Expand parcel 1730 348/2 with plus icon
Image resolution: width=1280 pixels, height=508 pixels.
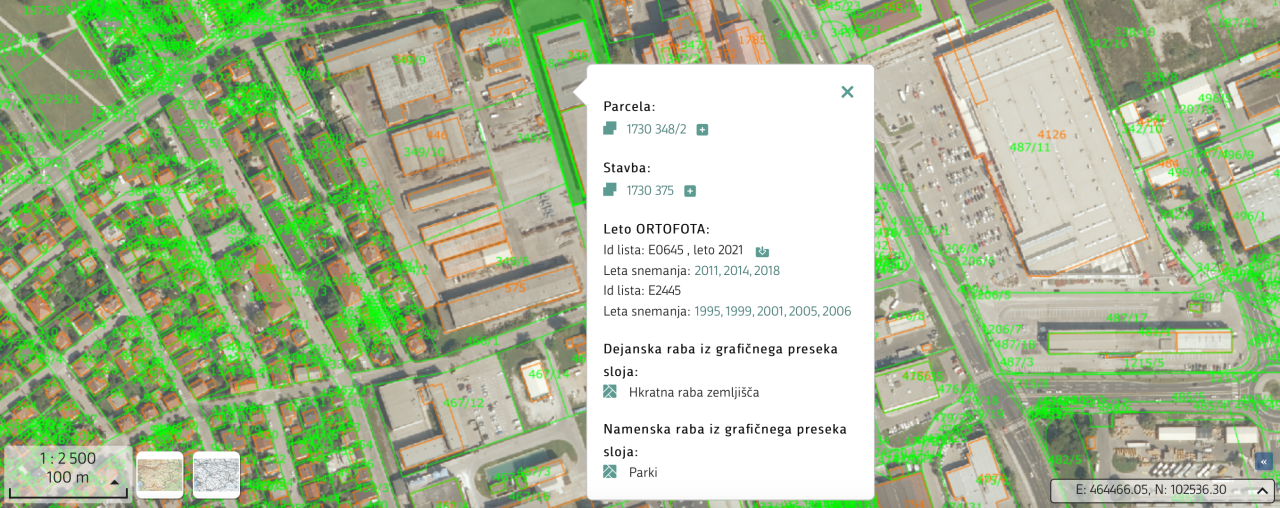click(x=702, y=130)
